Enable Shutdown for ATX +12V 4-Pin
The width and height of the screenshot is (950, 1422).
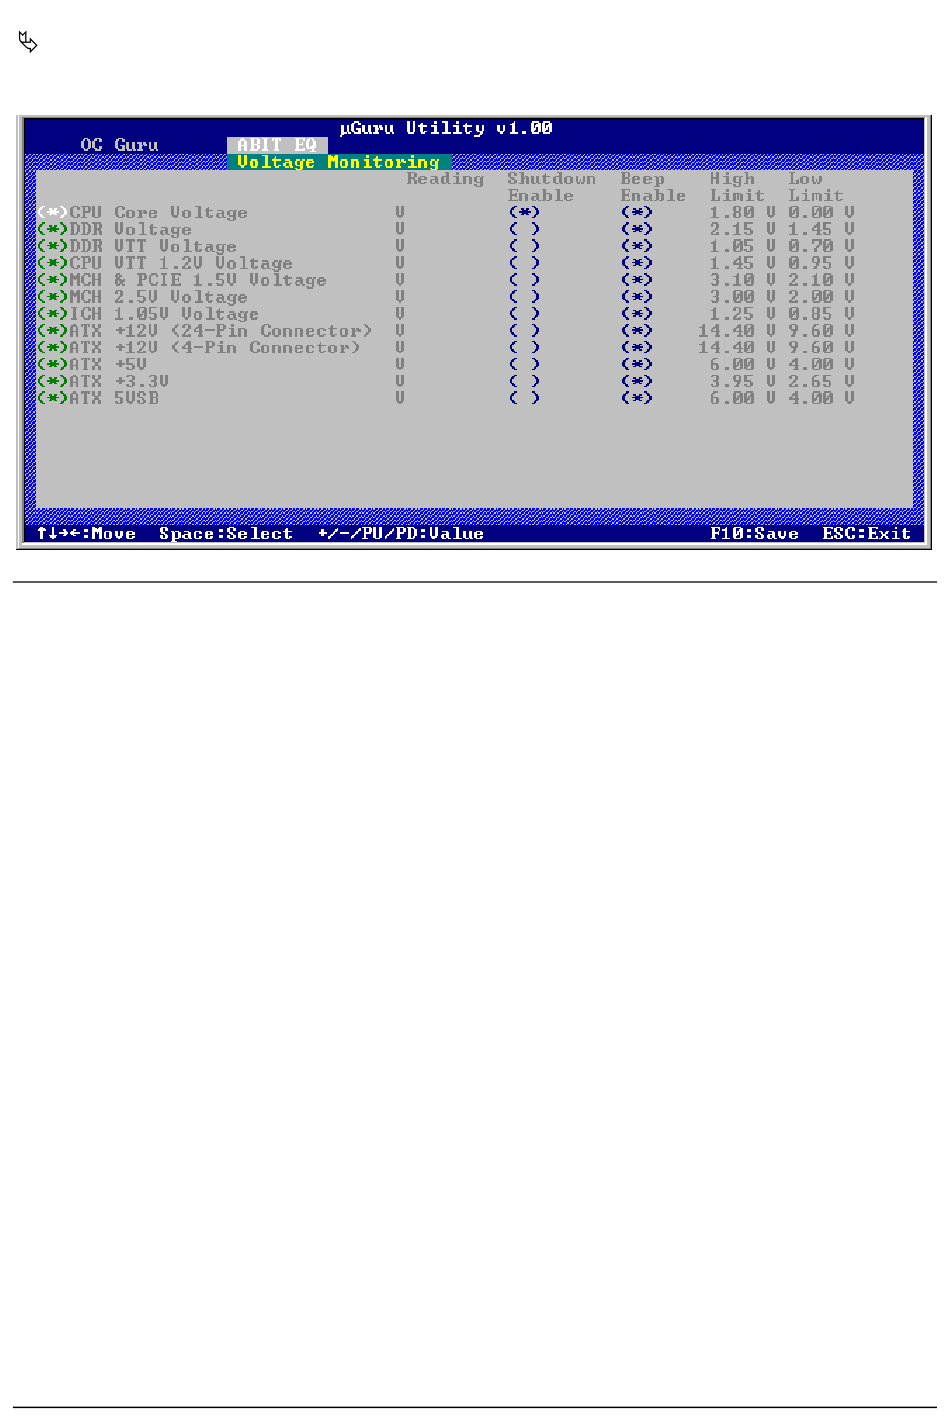pyautogui.click(x=524, y=348)
